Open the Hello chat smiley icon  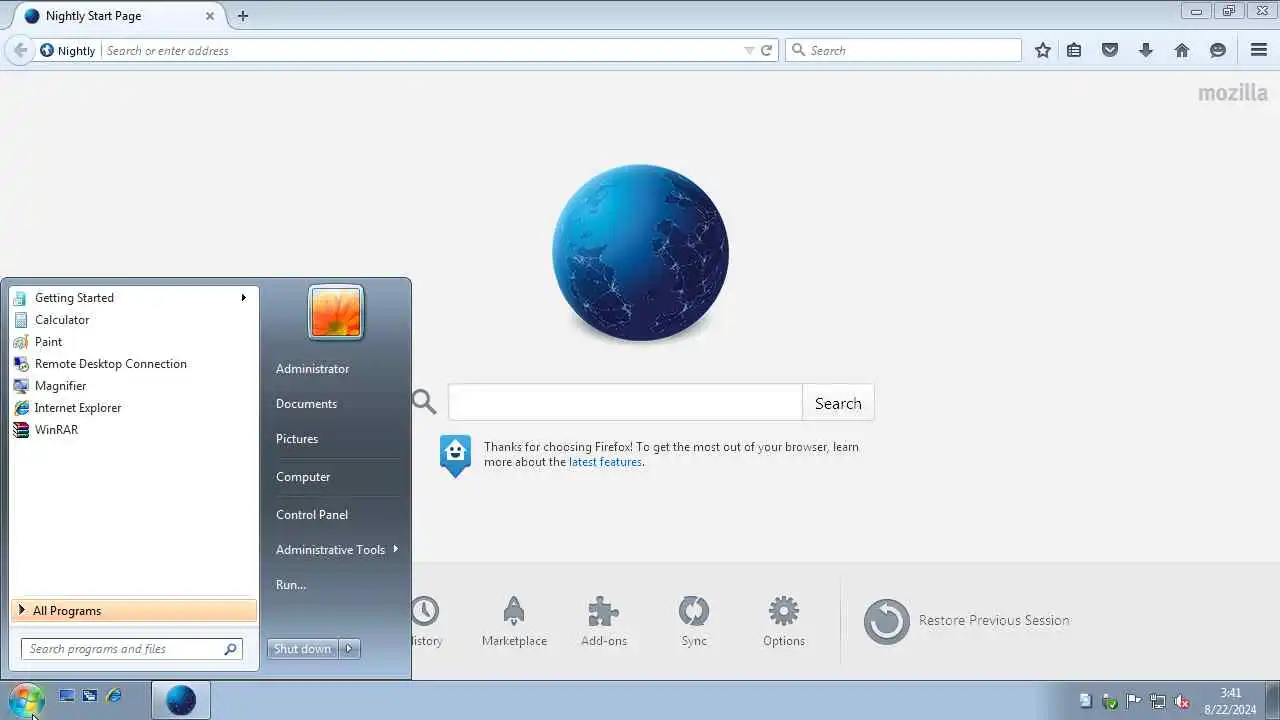(x=1218, y=50)
